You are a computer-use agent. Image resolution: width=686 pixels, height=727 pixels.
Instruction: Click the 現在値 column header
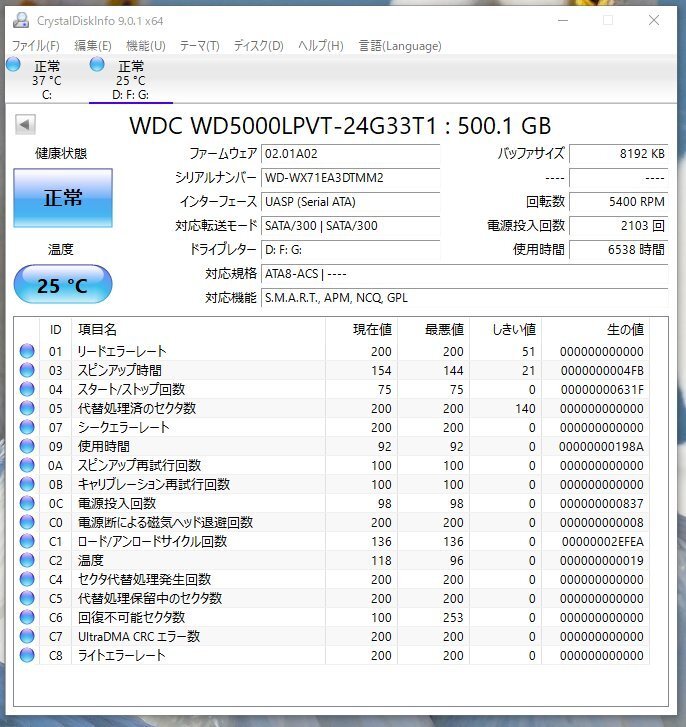(x=362, y=330)
